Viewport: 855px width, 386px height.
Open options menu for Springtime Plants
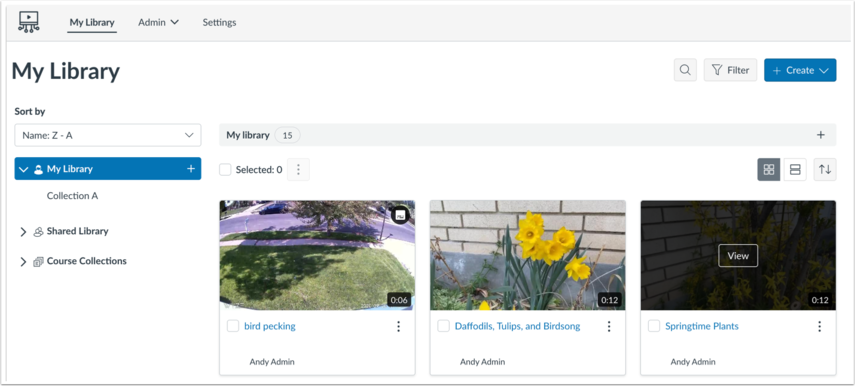[820, 326]
